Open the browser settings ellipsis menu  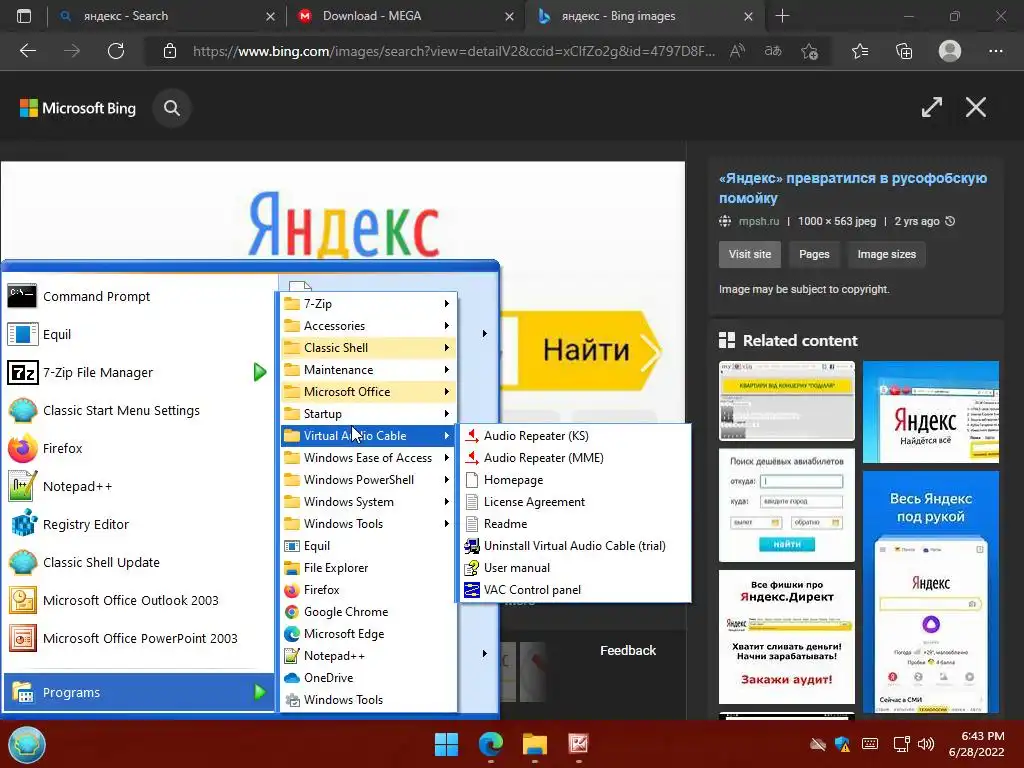click(x=995, y=51)
